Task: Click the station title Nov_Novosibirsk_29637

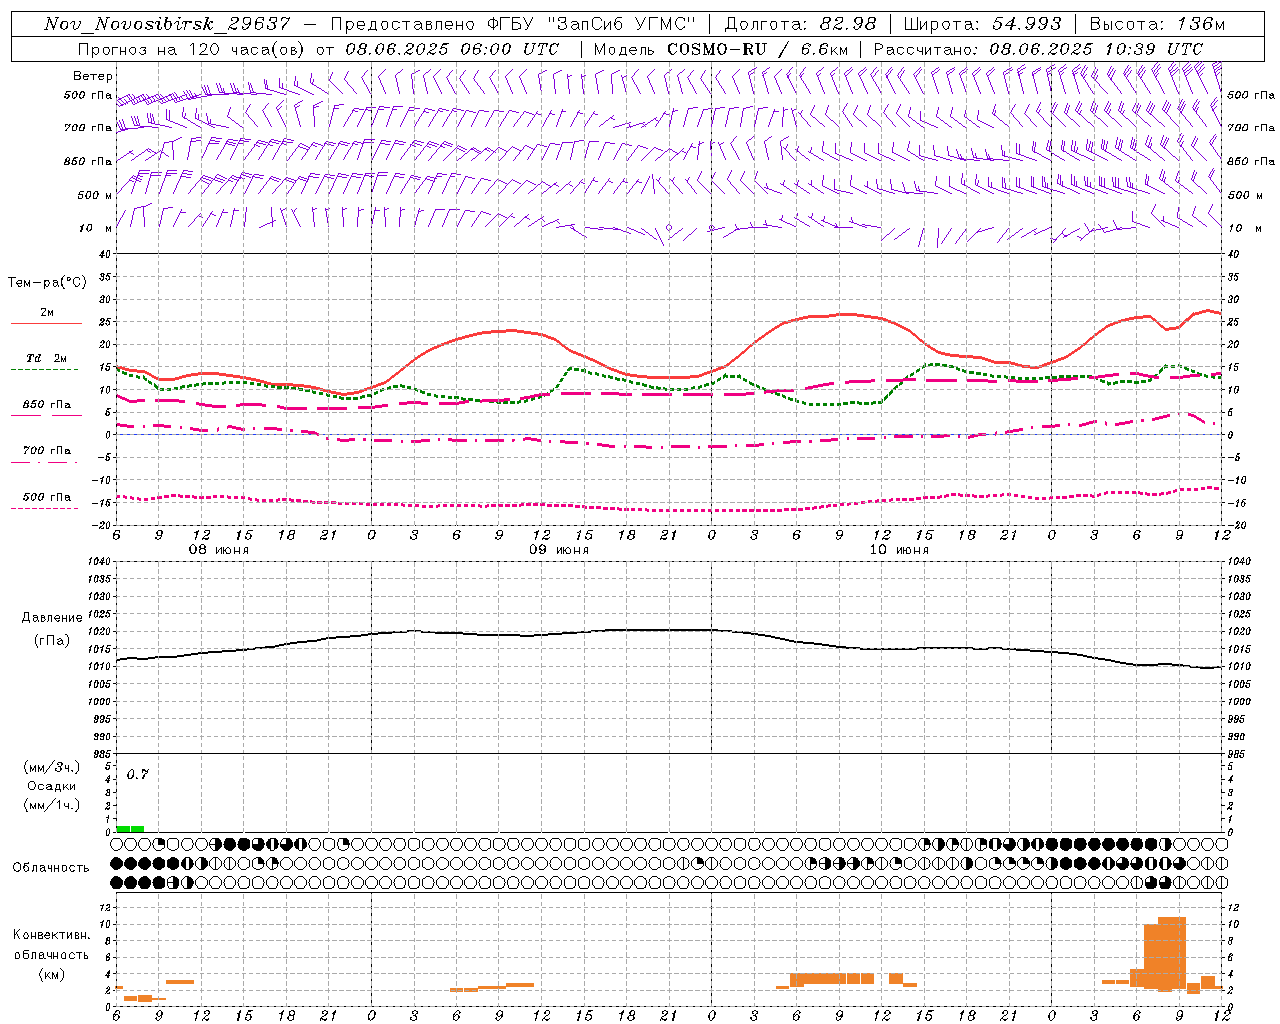Action: (x=167, y=24)
